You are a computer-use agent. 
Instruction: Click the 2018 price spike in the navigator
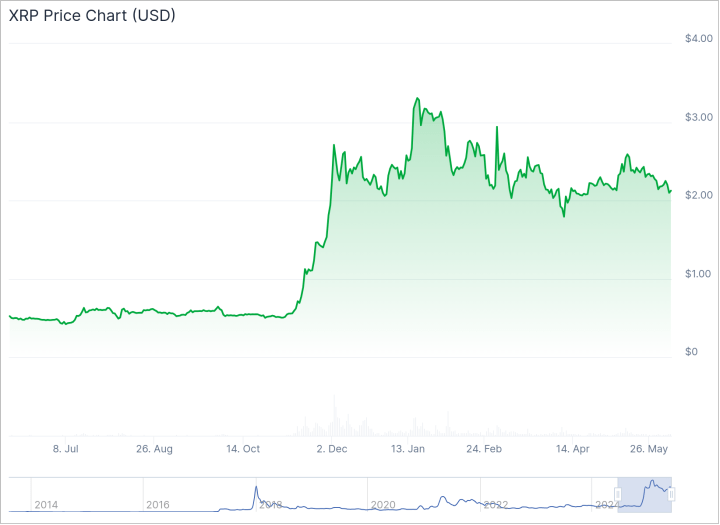click(x=255, y=491)
